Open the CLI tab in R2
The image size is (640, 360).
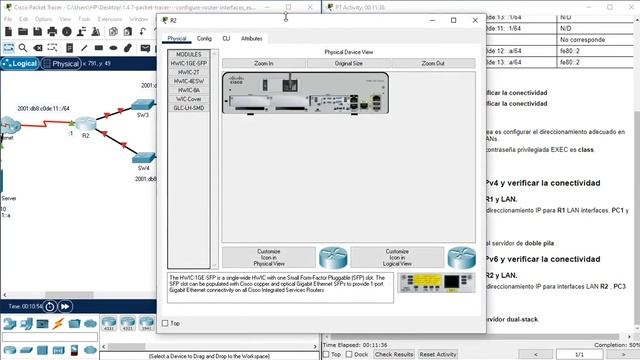pyautogui.click(x=226, y=38)
